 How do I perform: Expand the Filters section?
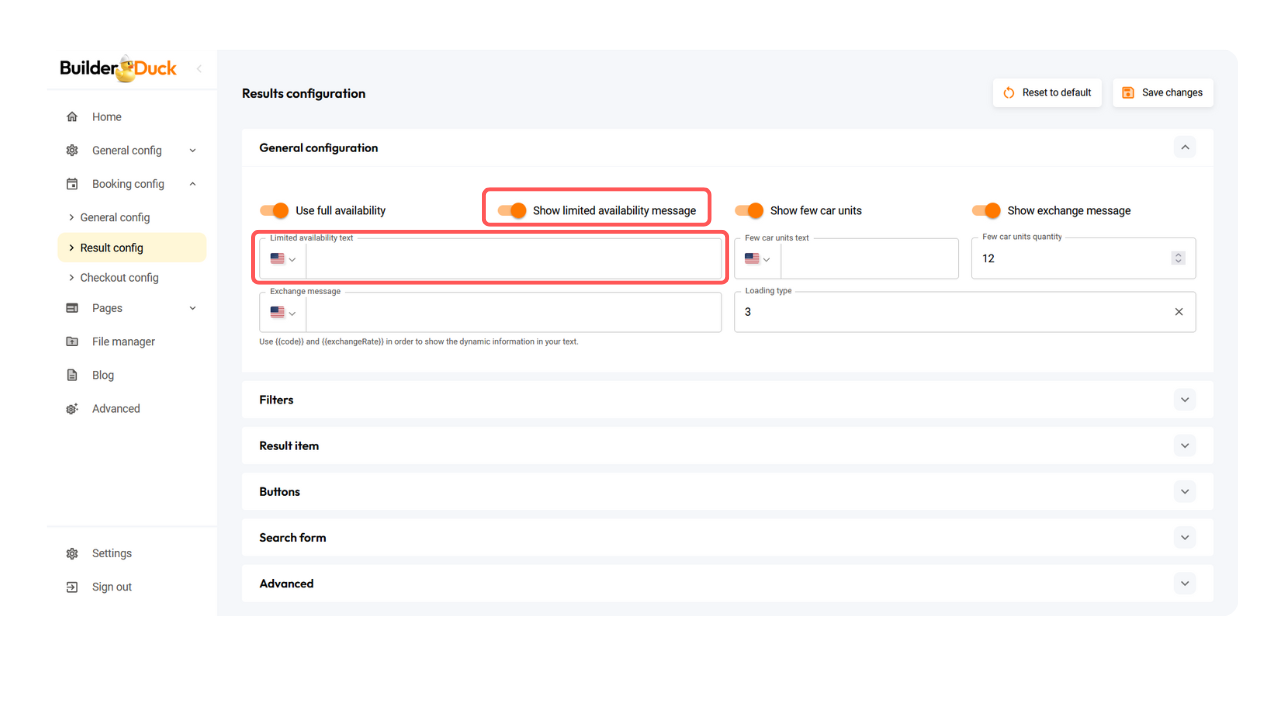(1184, 400)
